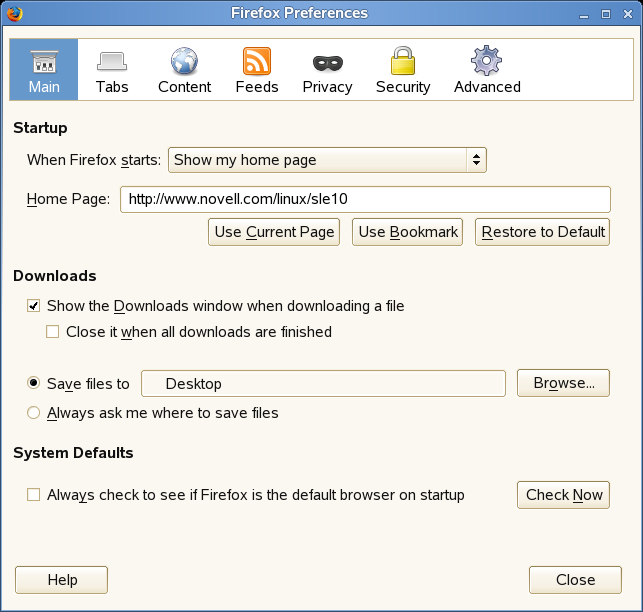Click the Check Now button
Screen dimensions: 643x612
[563, 495]
